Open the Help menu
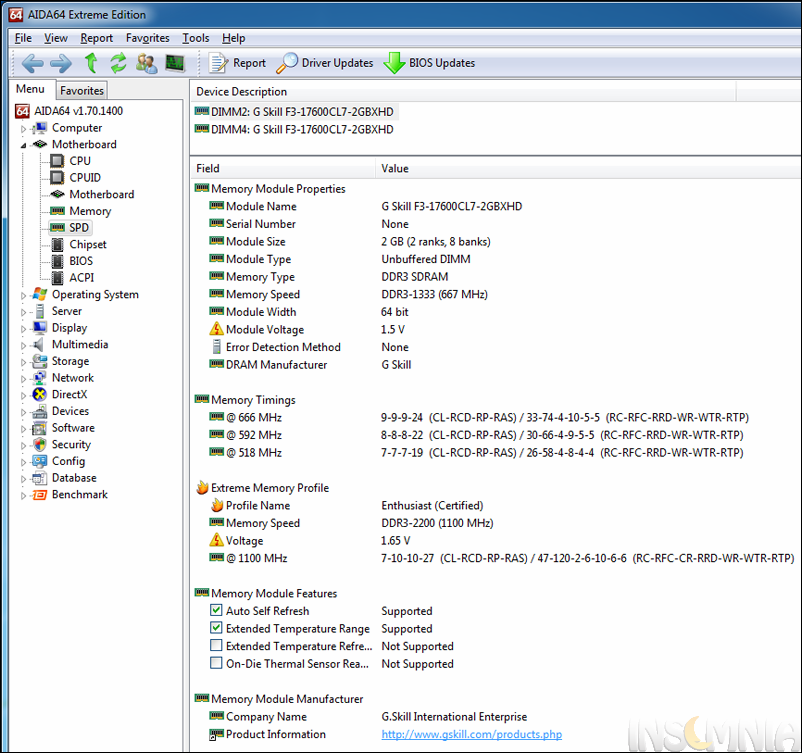The height and width of the screenshot is (753, 802). (x=233, y=38)
